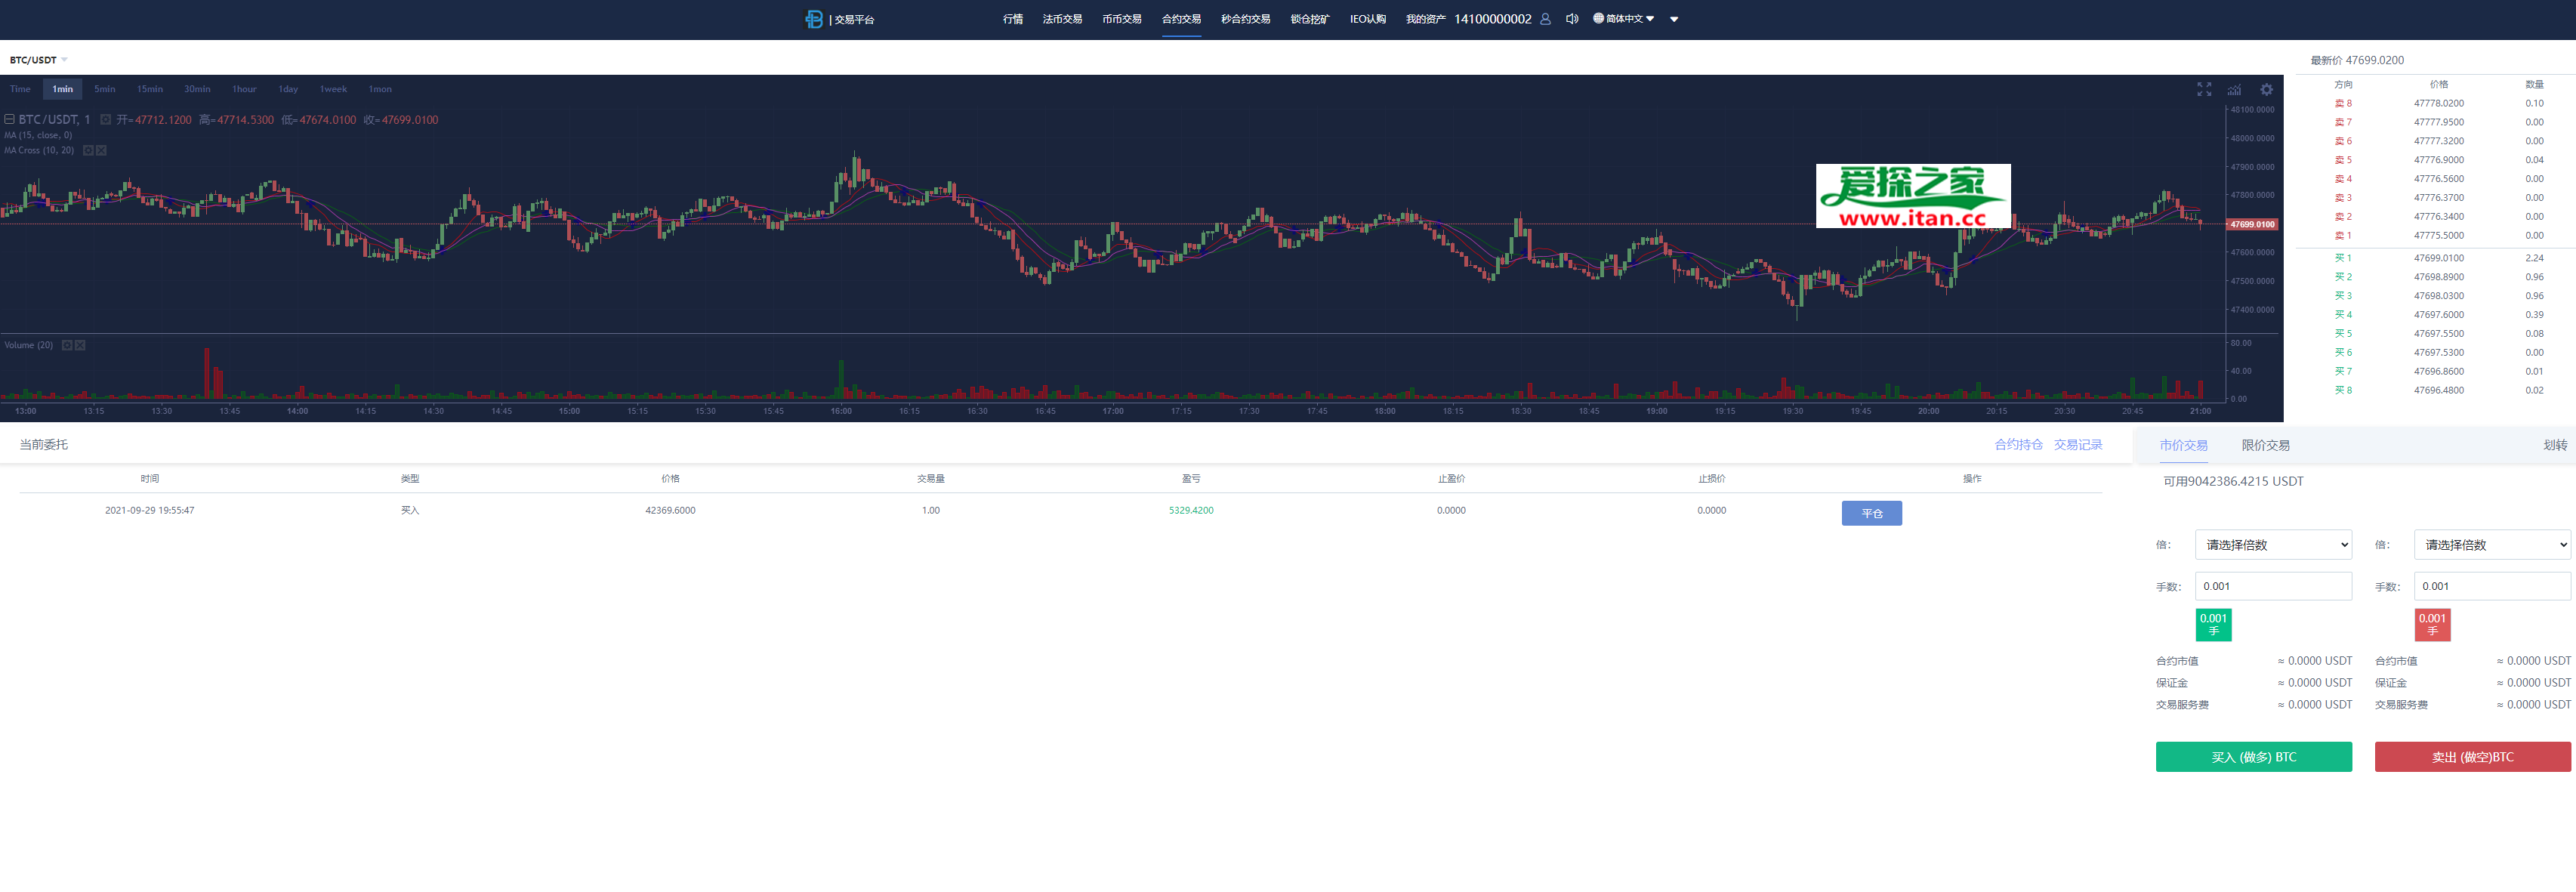Click the speaker announcement icon

[x=1572, y=19]
